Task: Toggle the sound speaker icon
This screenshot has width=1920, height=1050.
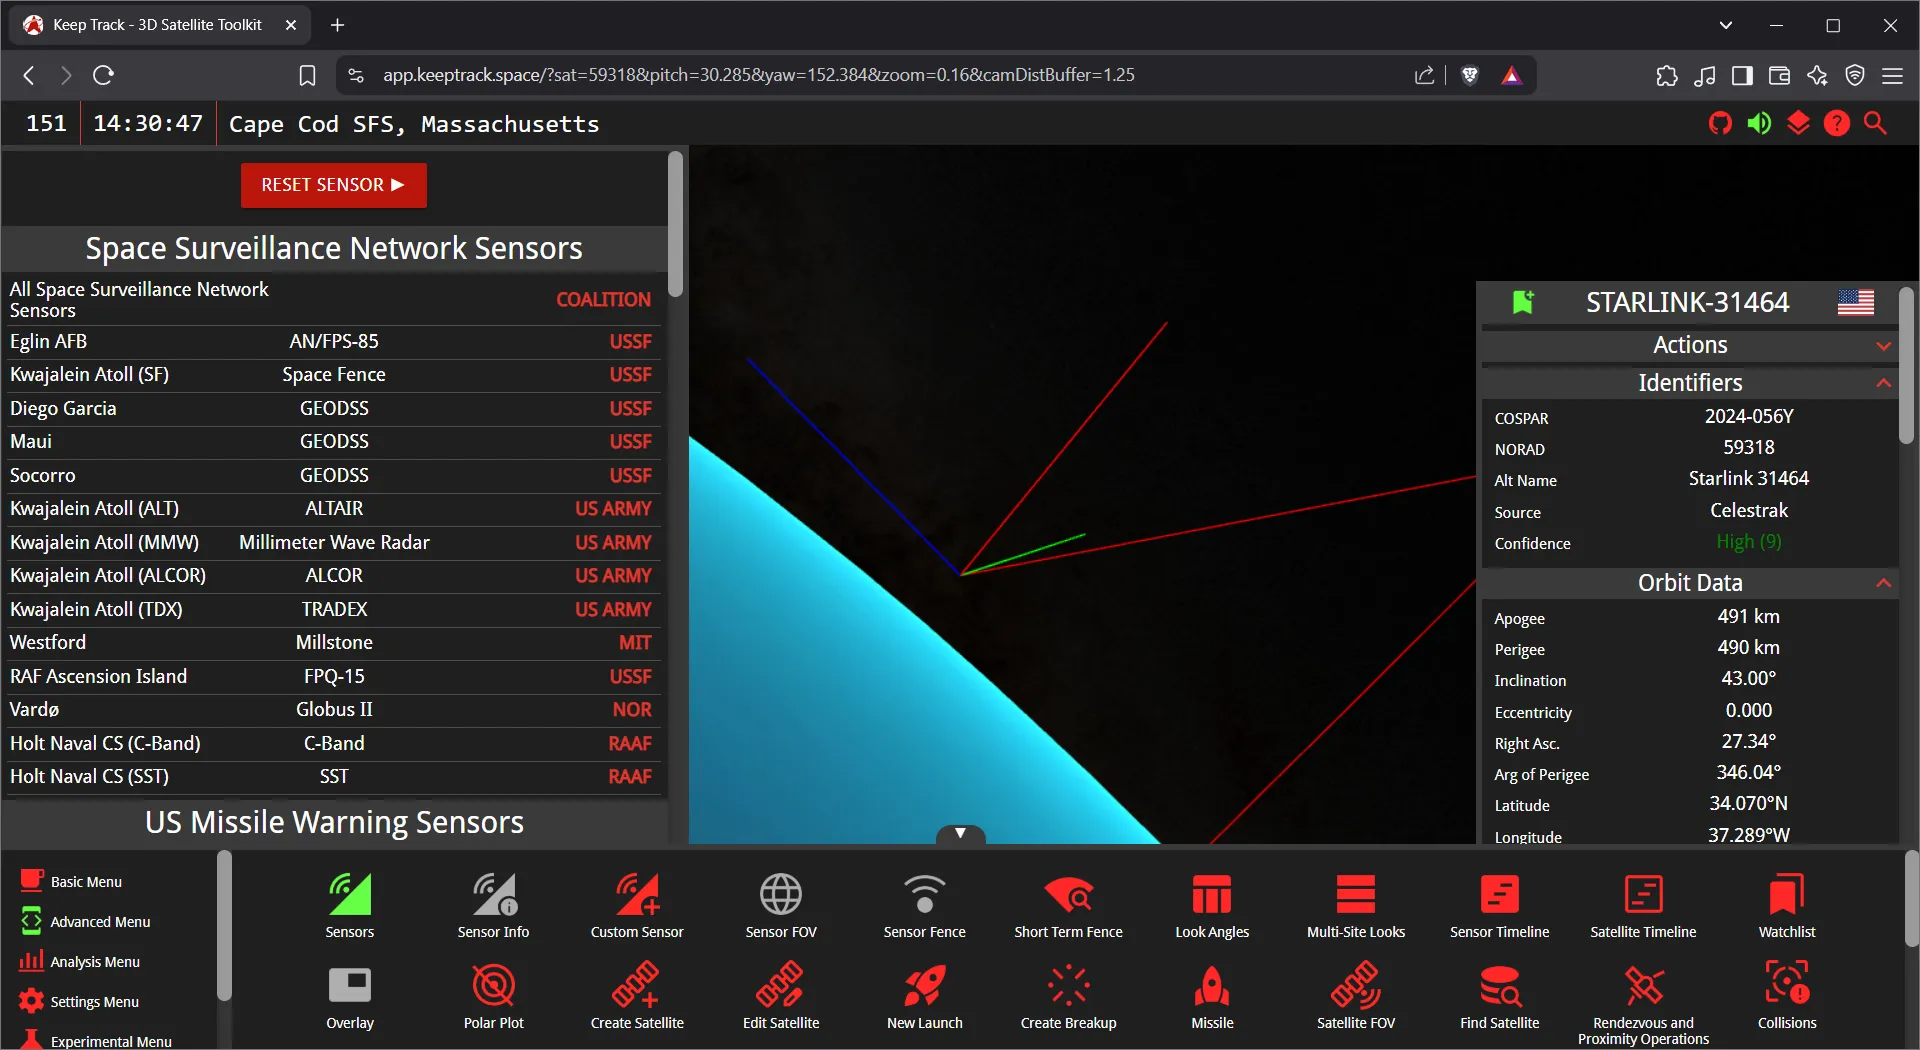Action: point(1759,123)
